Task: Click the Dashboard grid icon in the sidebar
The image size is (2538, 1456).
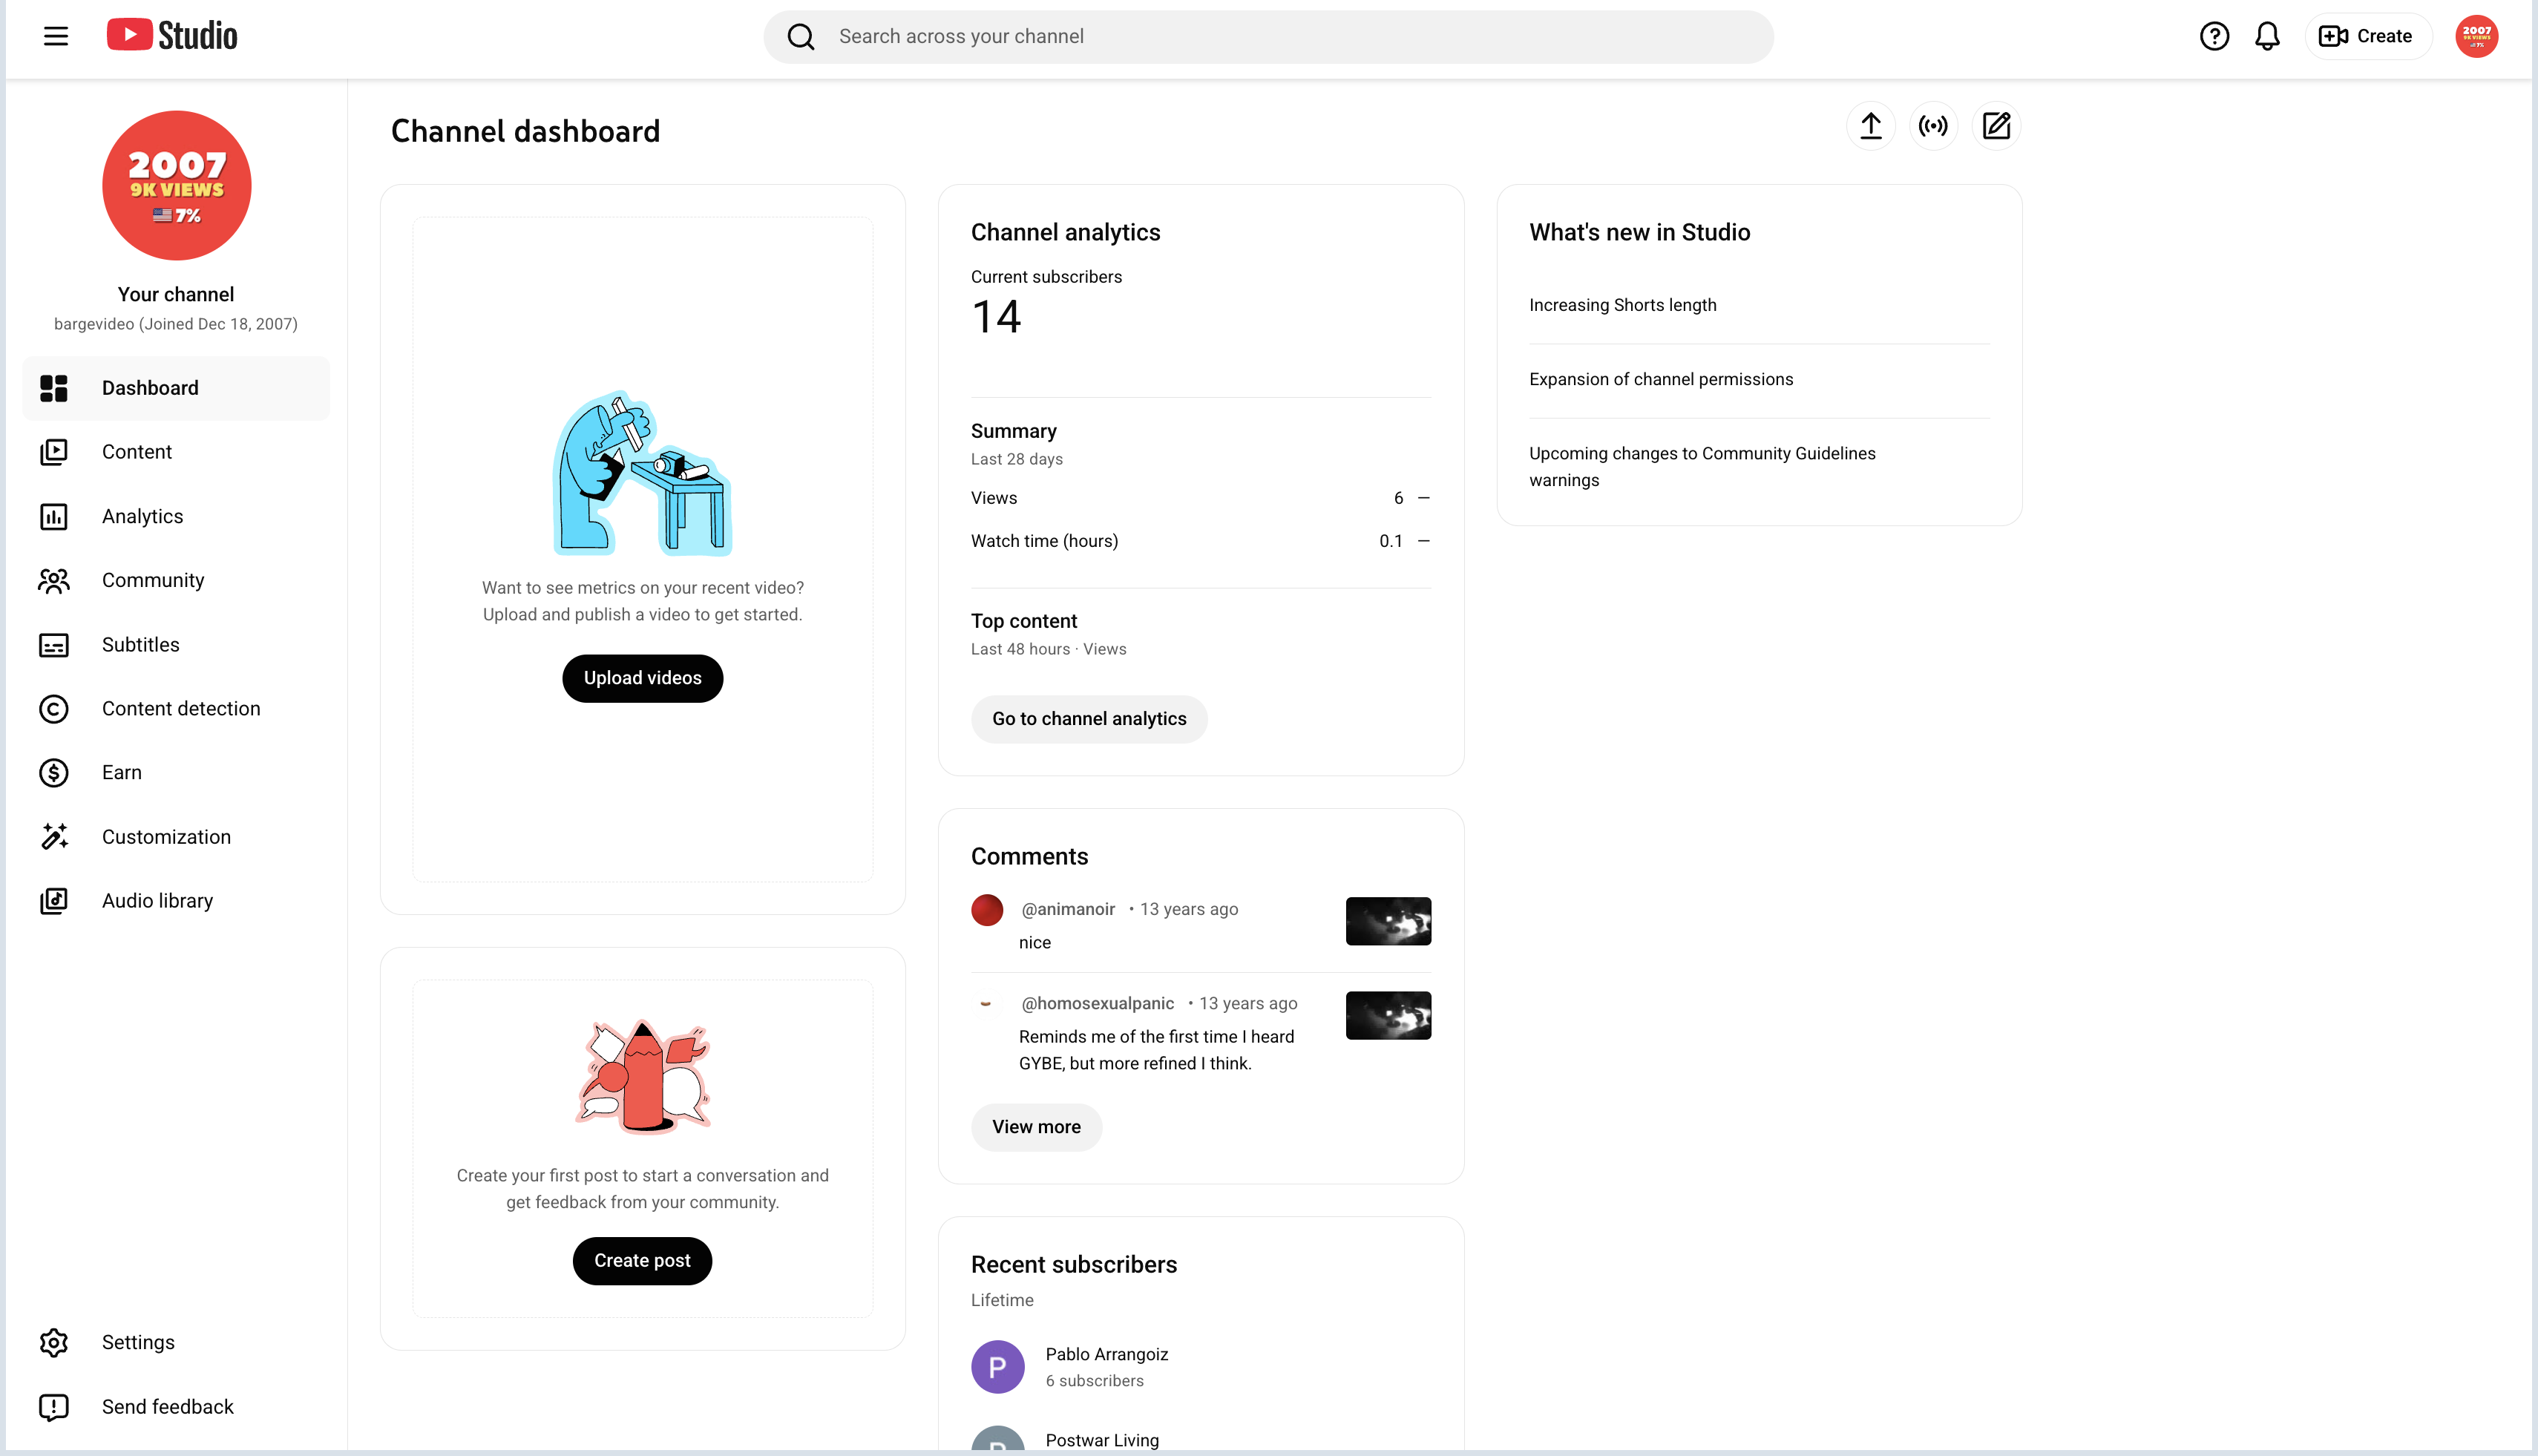Action: pyautogui.click(x=54, y=388)
